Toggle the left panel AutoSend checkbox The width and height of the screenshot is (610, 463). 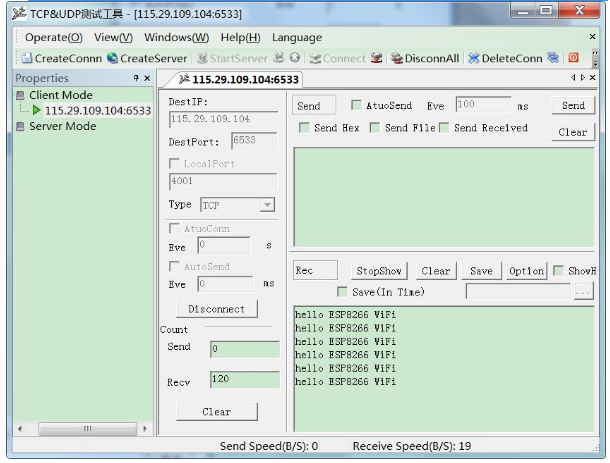point(174,267)
